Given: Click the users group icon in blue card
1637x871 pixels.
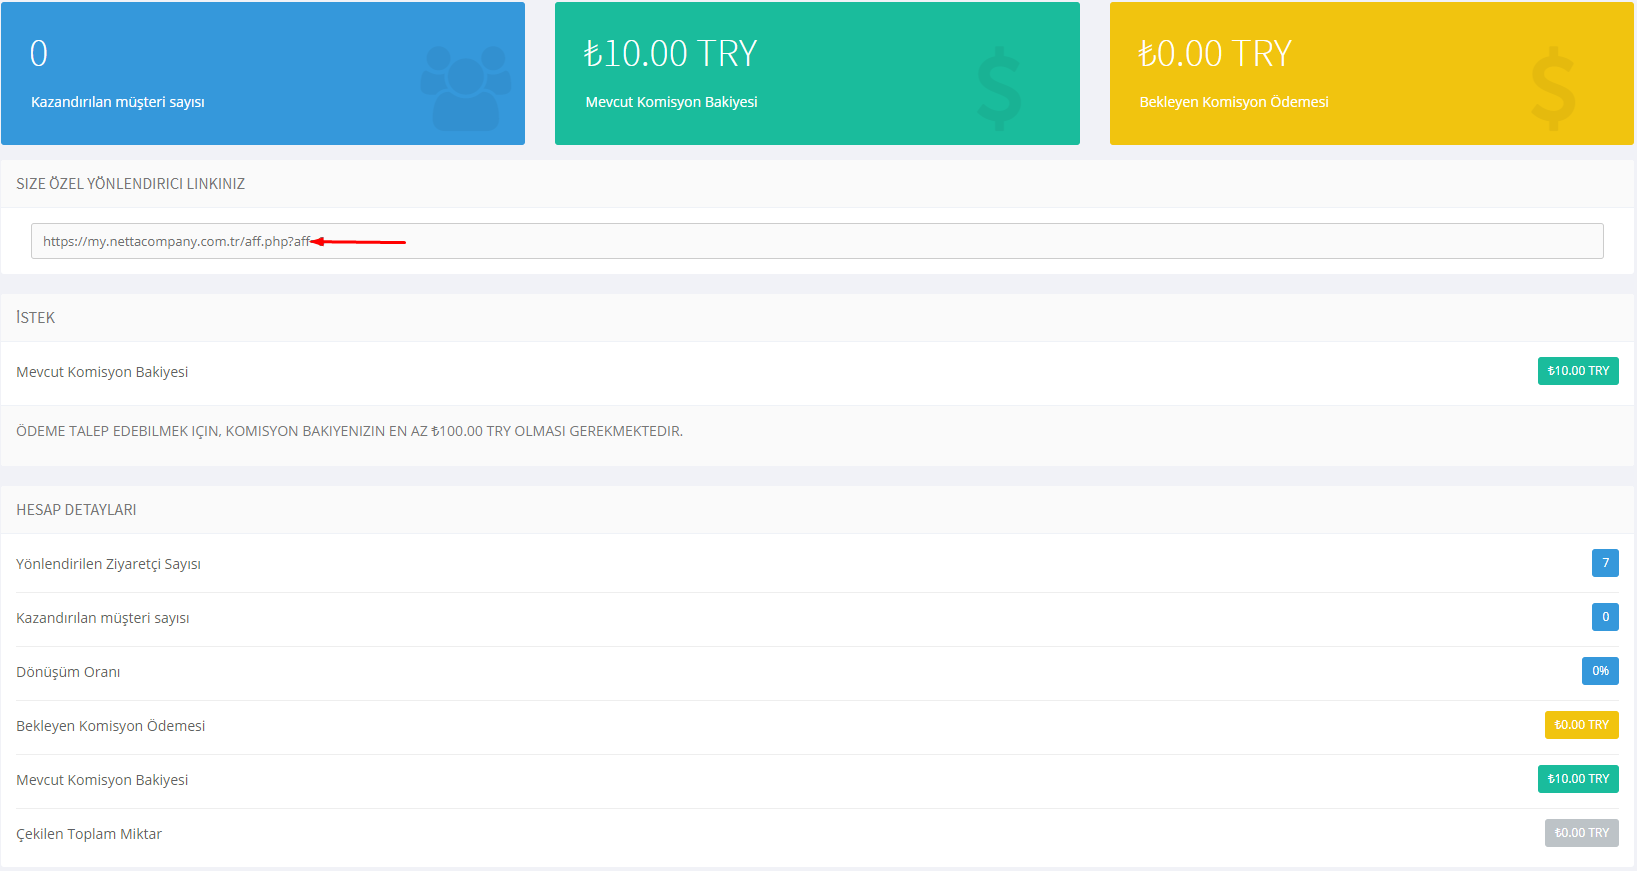Looking at the screenshot, I should click(466, 88).
